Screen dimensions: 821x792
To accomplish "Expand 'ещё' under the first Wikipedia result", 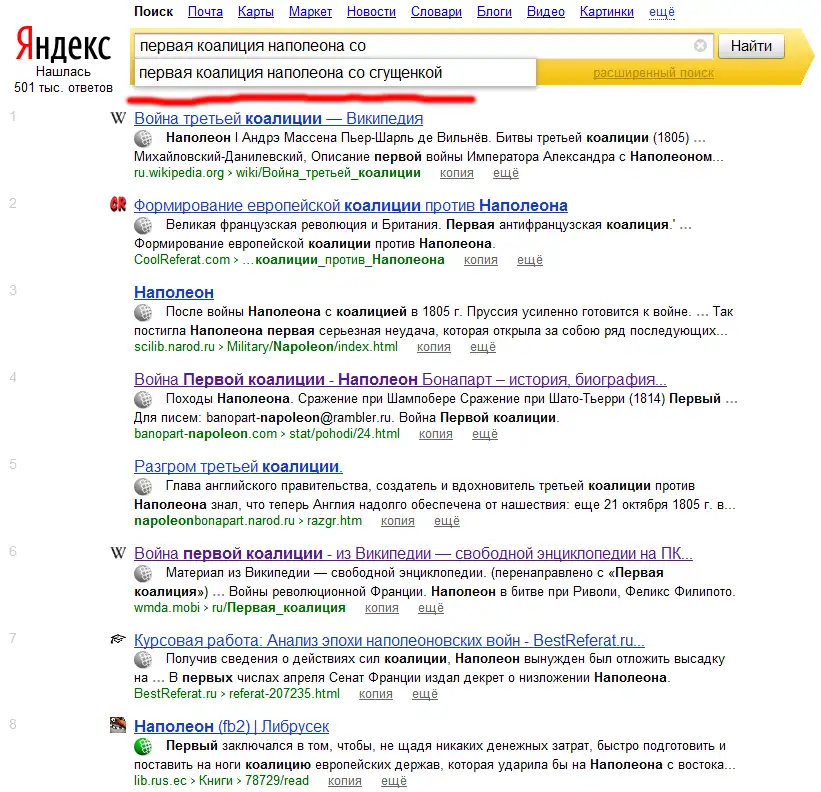I will tap(505, 173).
